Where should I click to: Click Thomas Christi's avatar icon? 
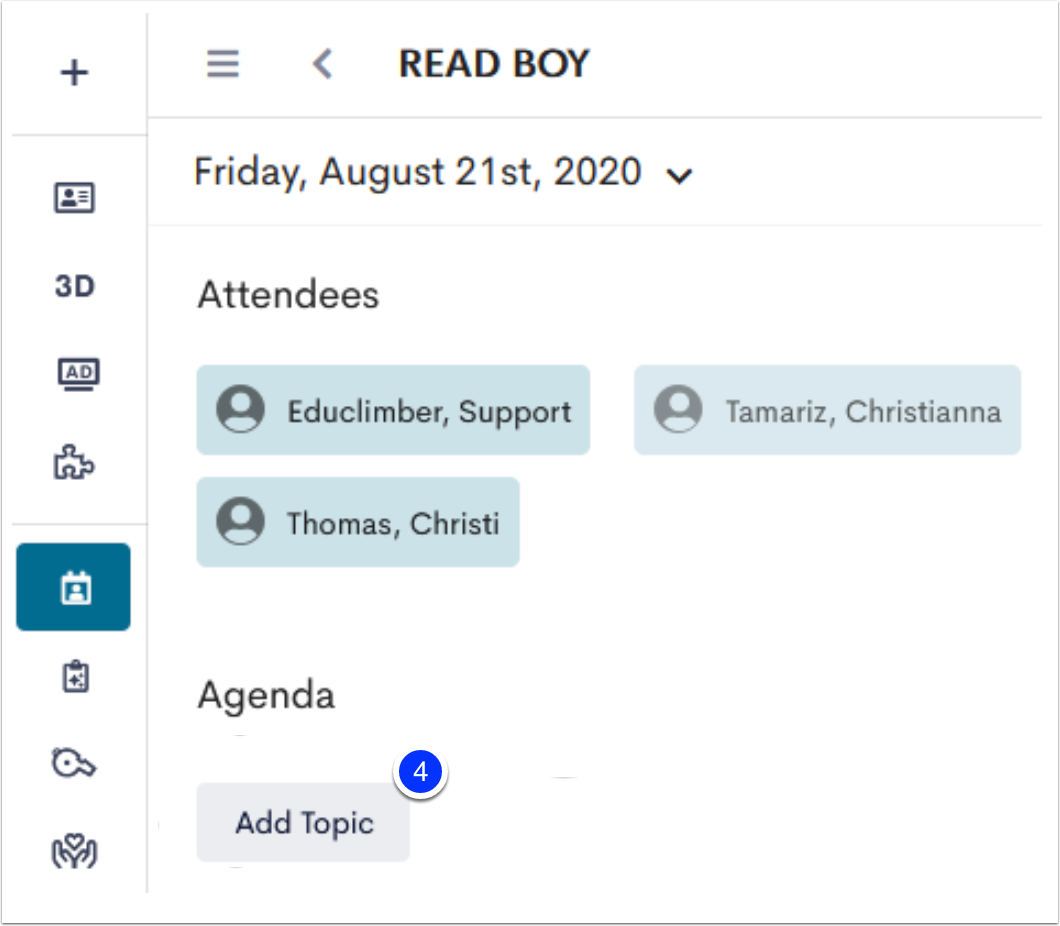[x=241, y=521]
